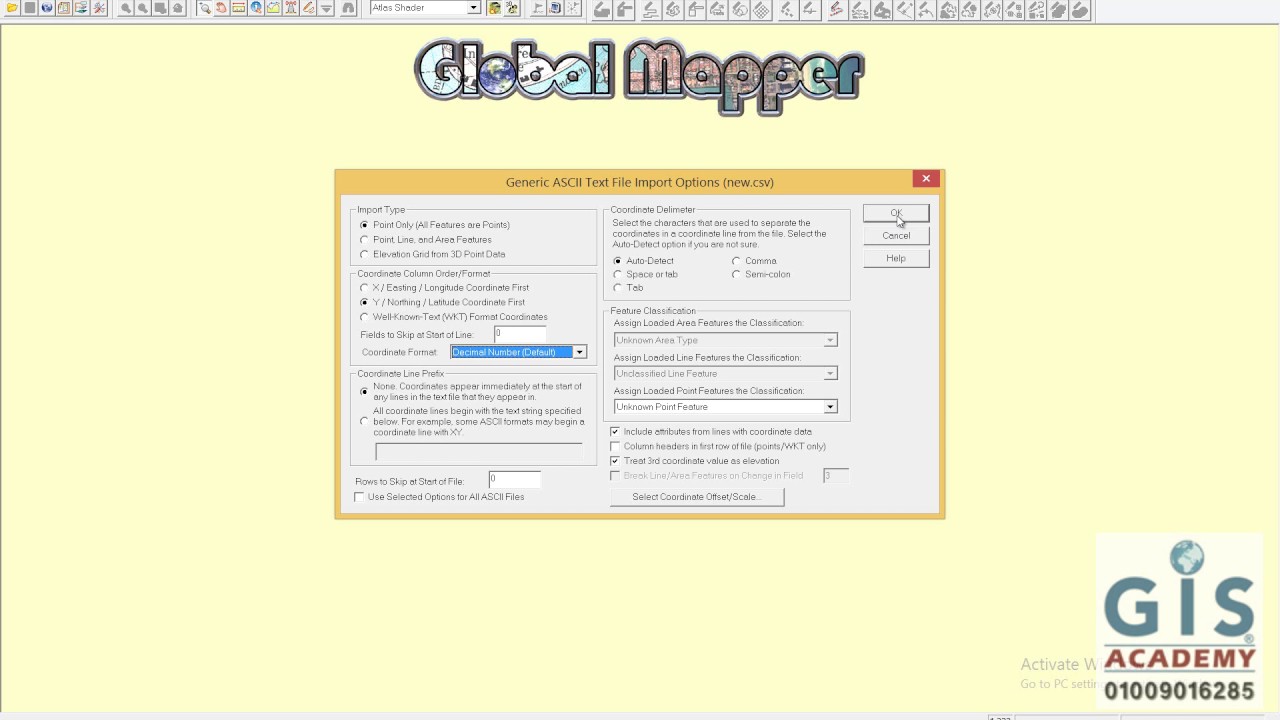Open the Coordinate Format dropdown
Screen dimensions: 1280x720
579,352
